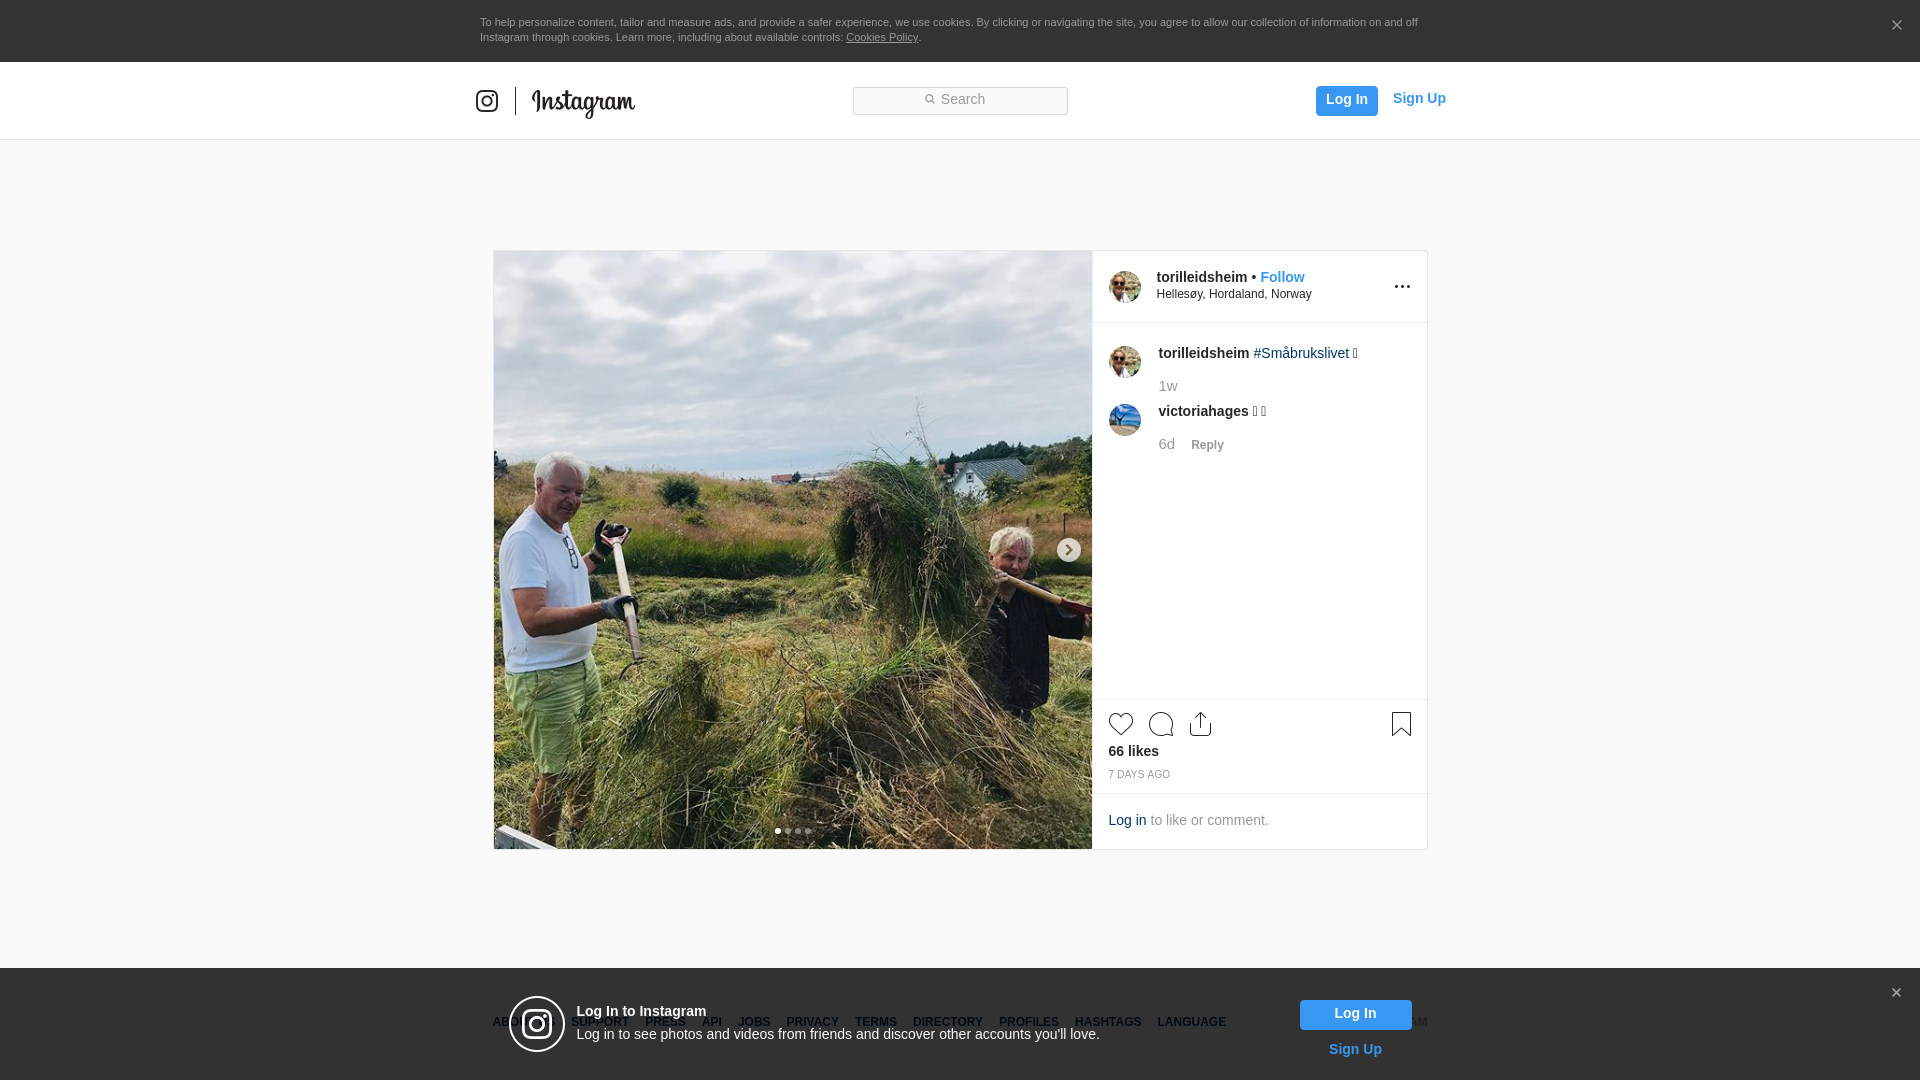Open victoriahages username link

pos(1203,411)
